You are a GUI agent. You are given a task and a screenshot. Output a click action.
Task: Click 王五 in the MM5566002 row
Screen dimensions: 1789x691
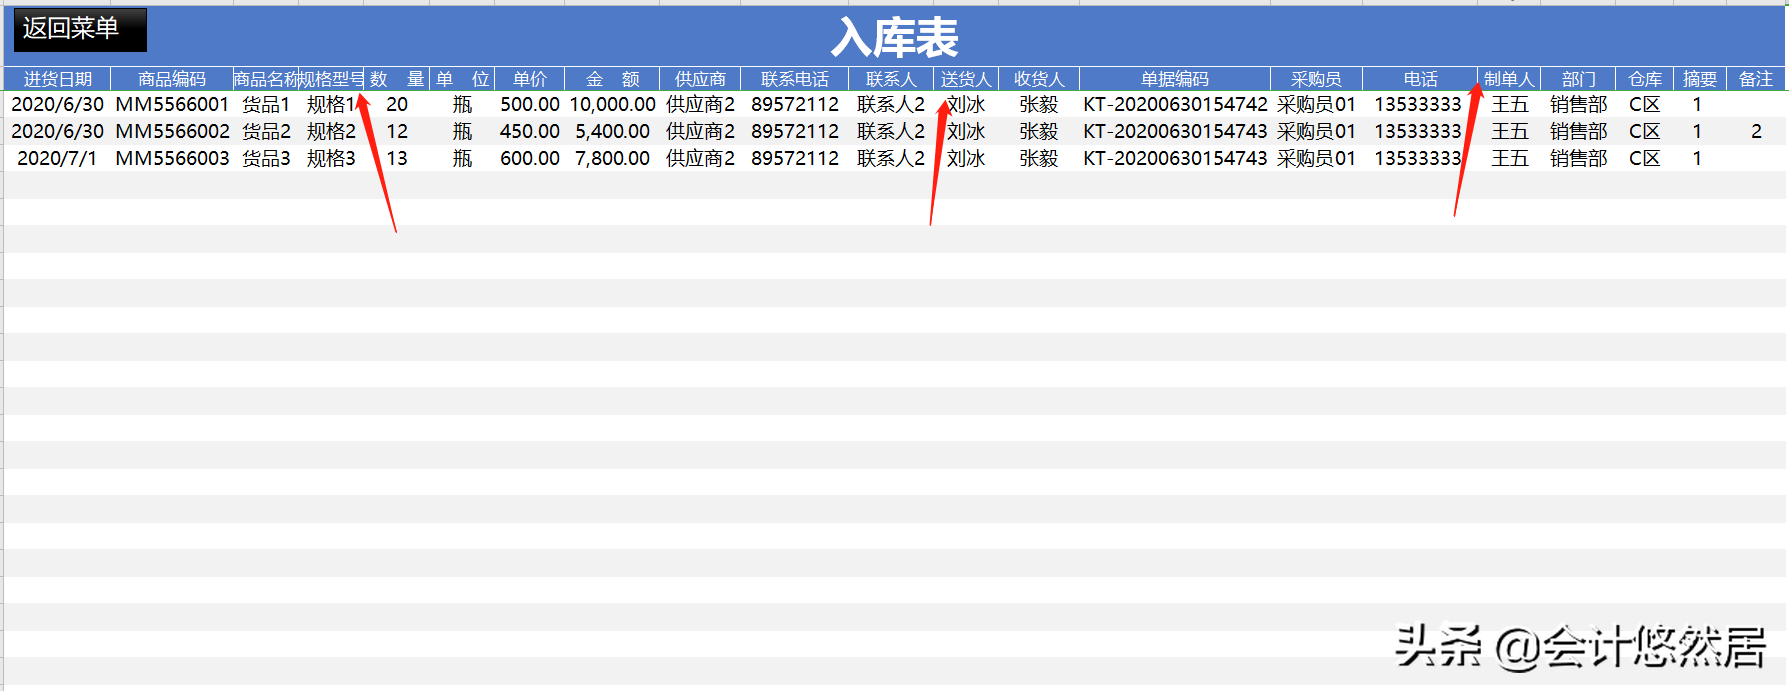pos(1510,131)
